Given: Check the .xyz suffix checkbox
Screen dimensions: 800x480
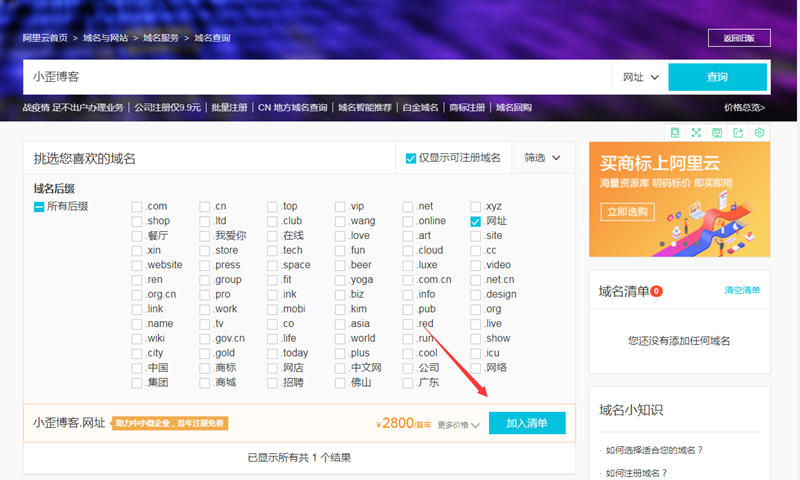Looking at the screenshot, I should (x=476, y=207).
